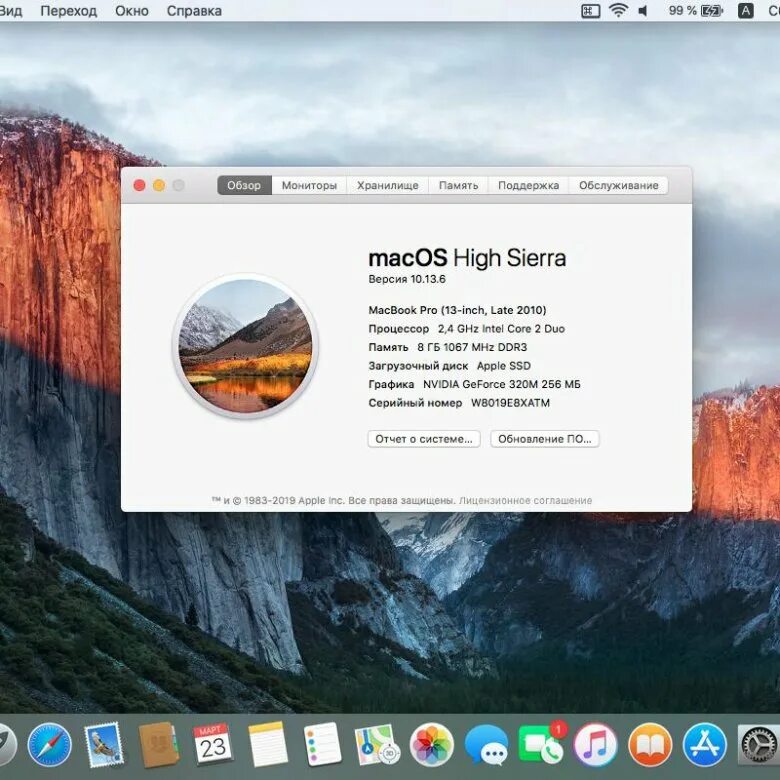Switch to the Мониторы tab
Viewport: 780px width, 780px height.
point(309,185)
